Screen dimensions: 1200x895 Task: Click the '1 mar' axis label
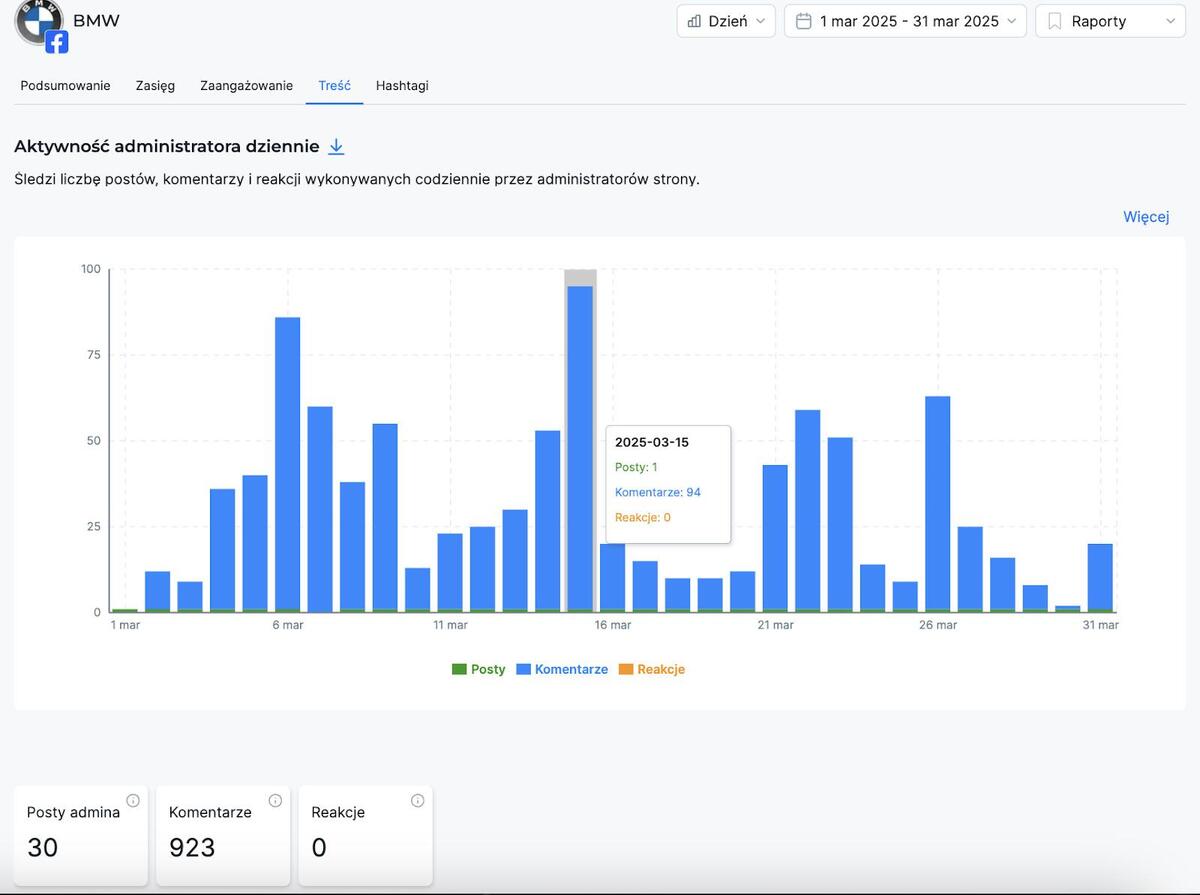[125, 625]
